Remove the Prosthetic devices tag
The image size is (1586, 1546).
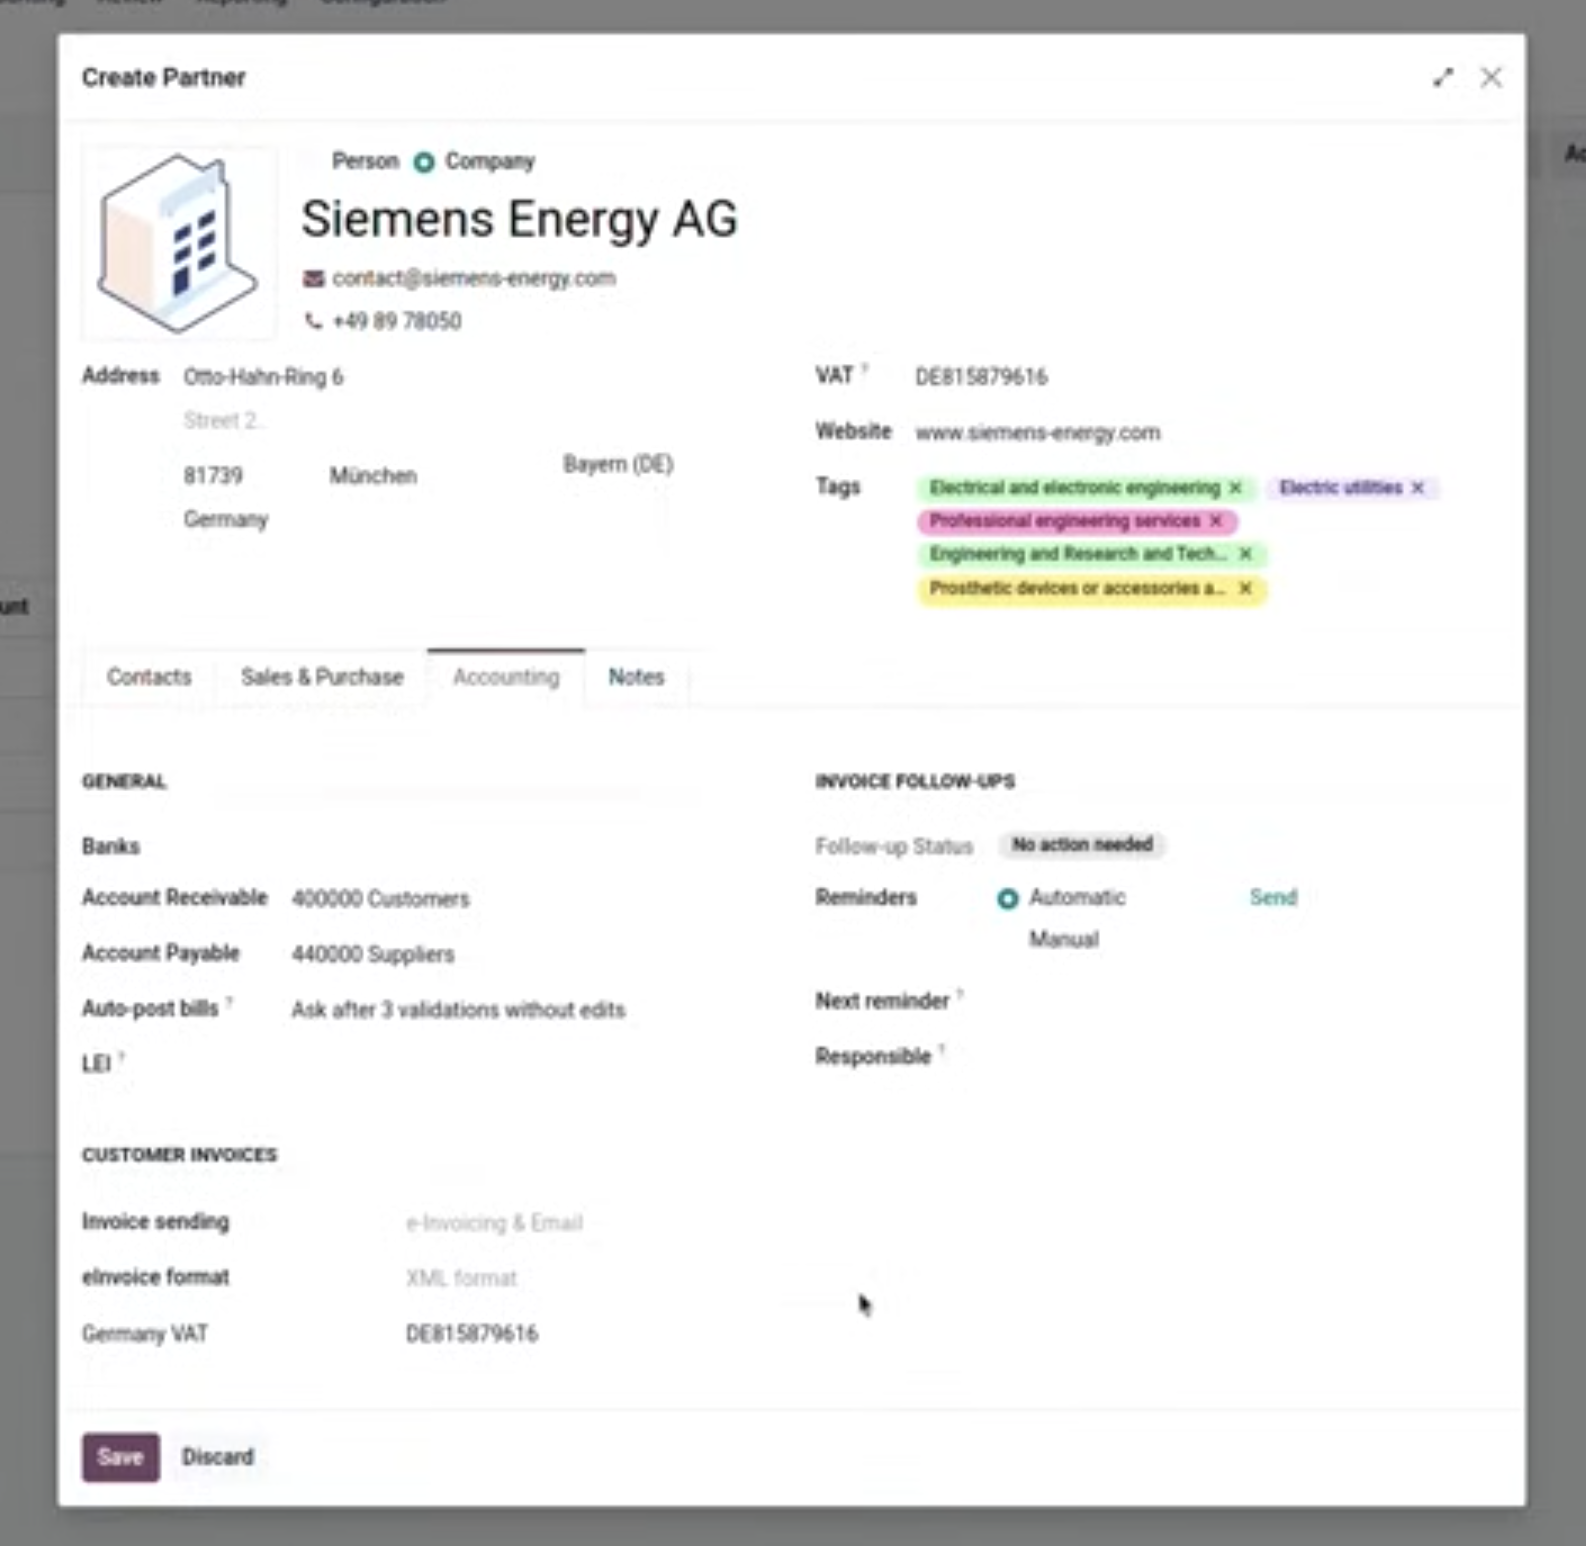pos(1245,588)
